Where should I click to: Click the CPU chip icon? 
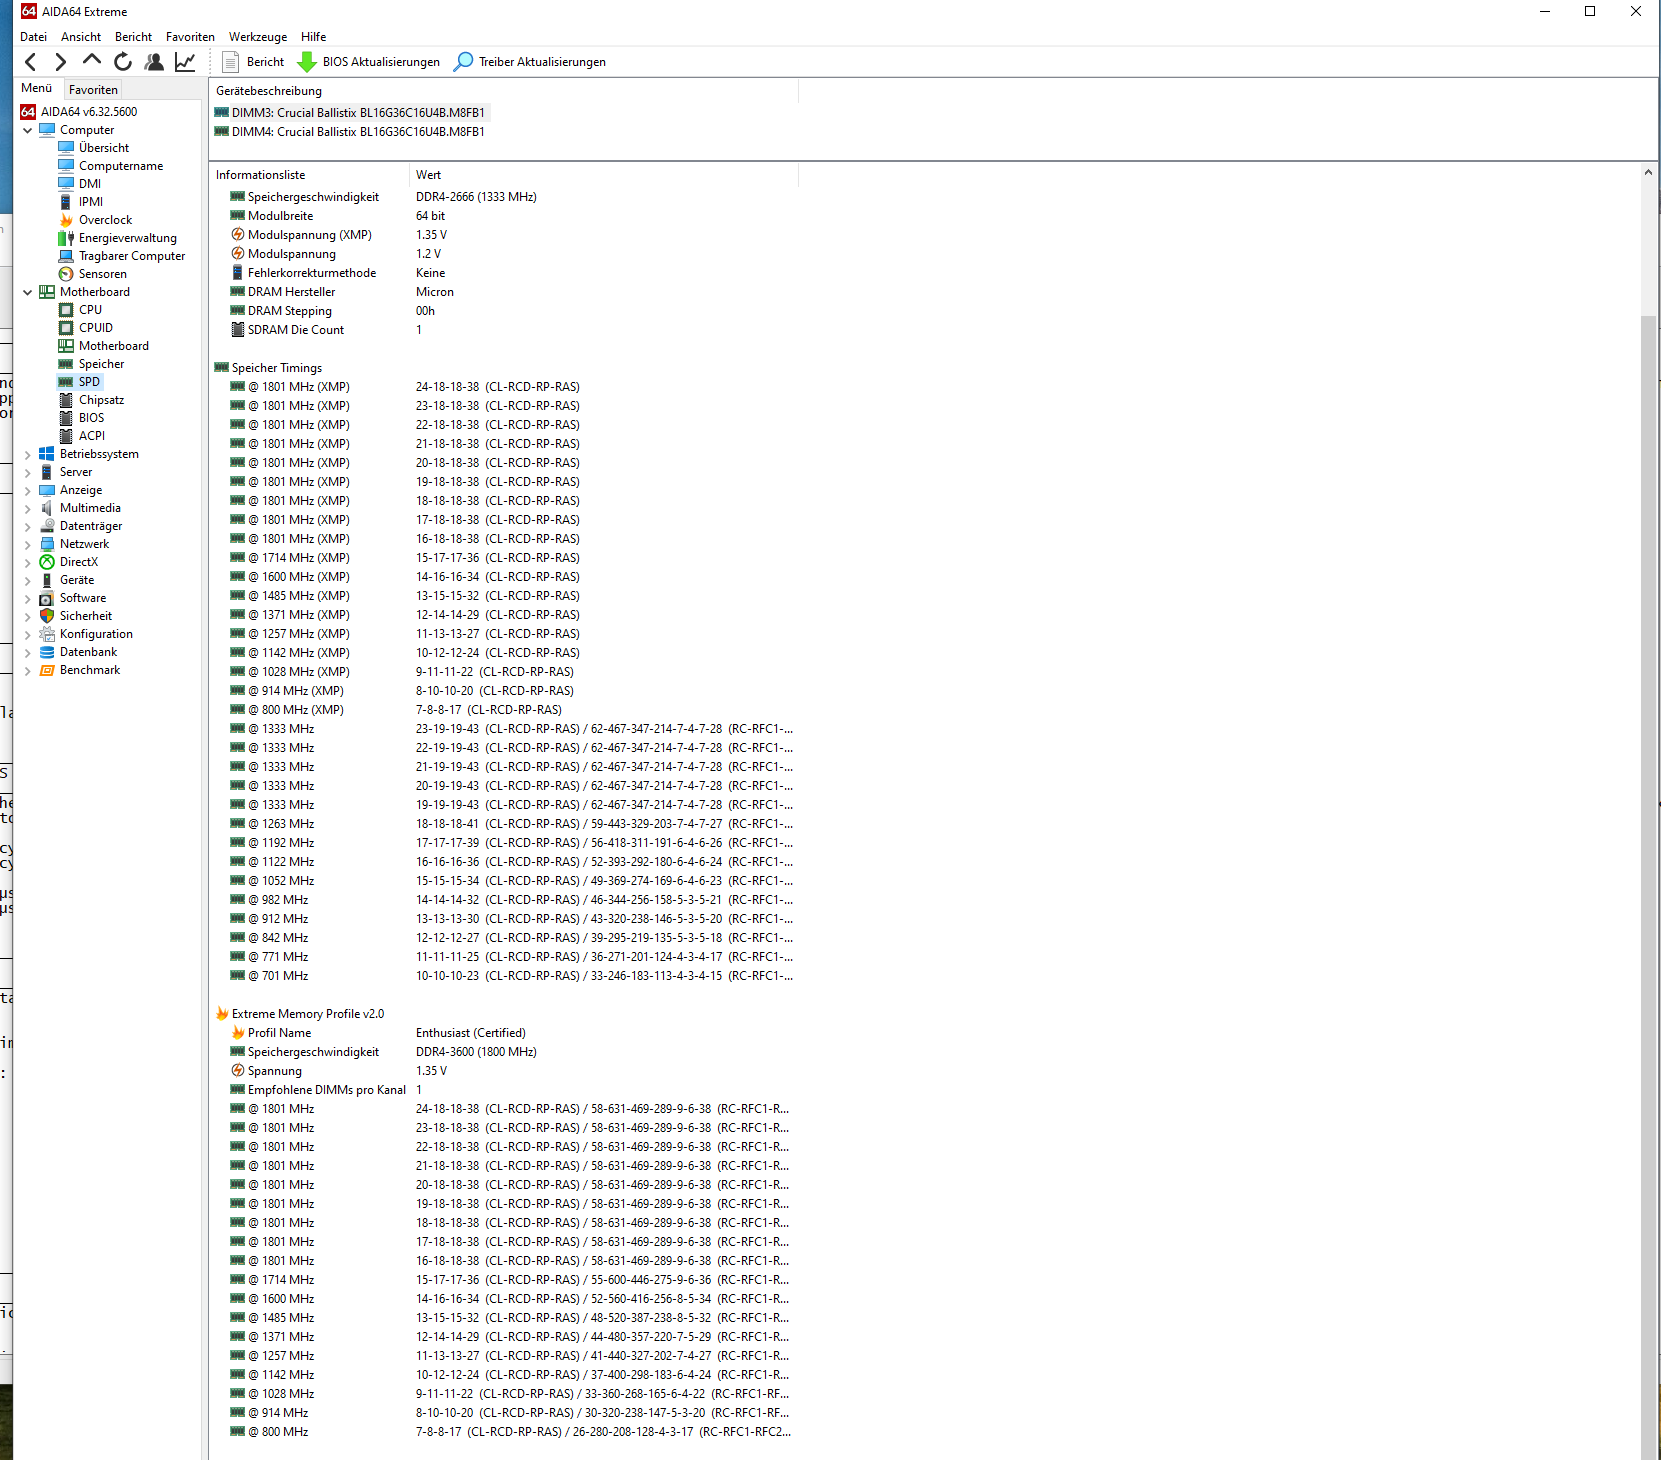pyautogui.click(x=66, y=310)
